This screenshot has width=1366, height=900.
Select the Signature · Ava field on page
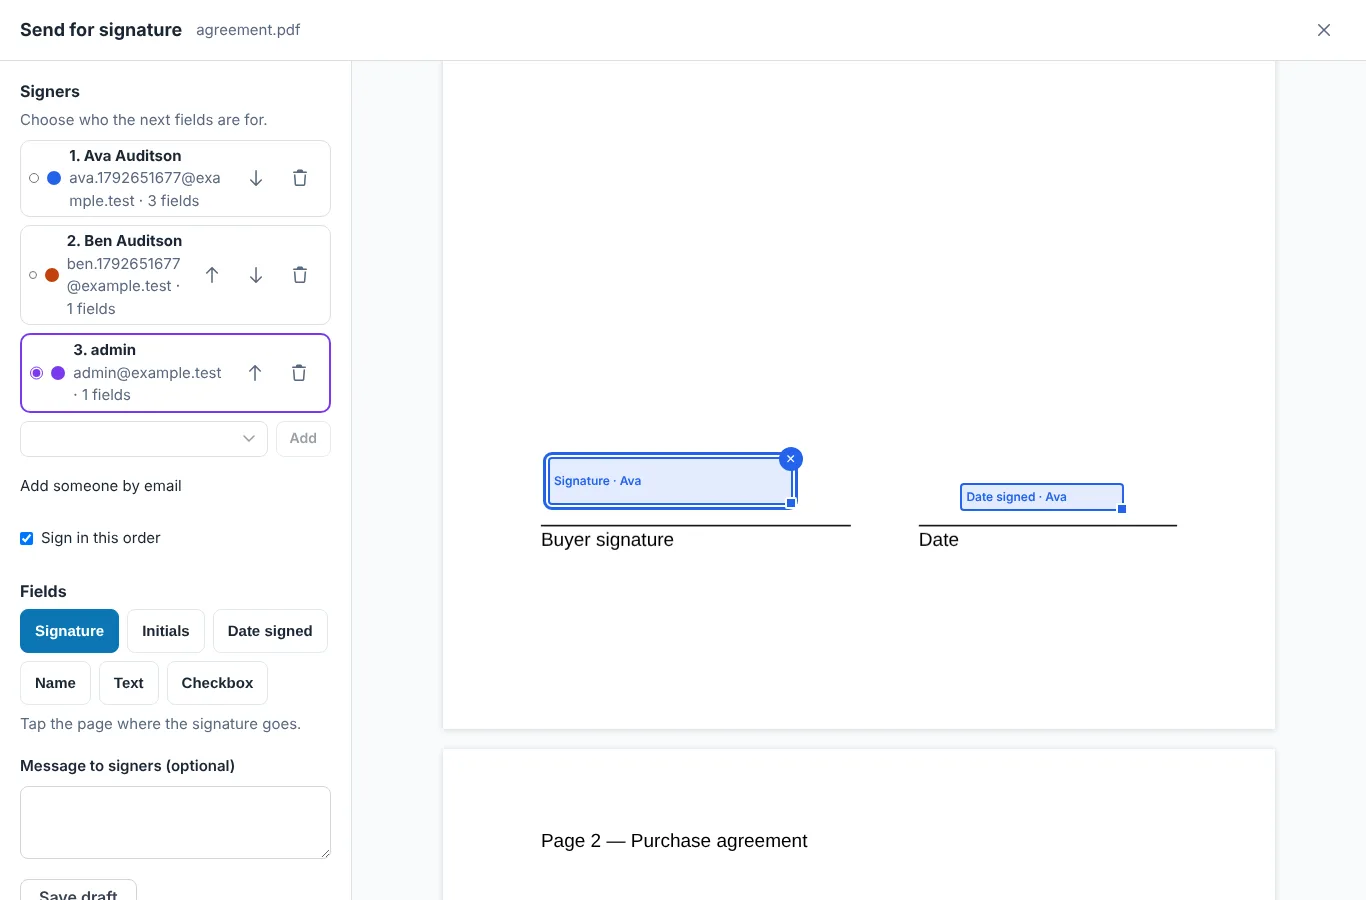point(669,481)
